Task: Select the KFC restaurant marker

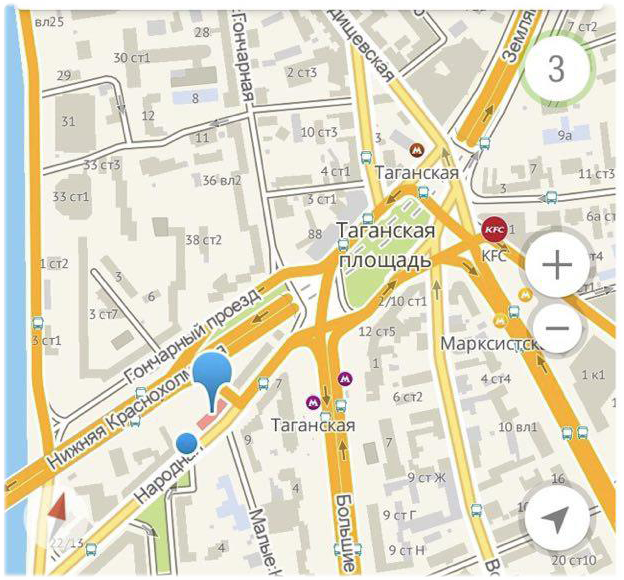Action: click(x=494, y=230)
